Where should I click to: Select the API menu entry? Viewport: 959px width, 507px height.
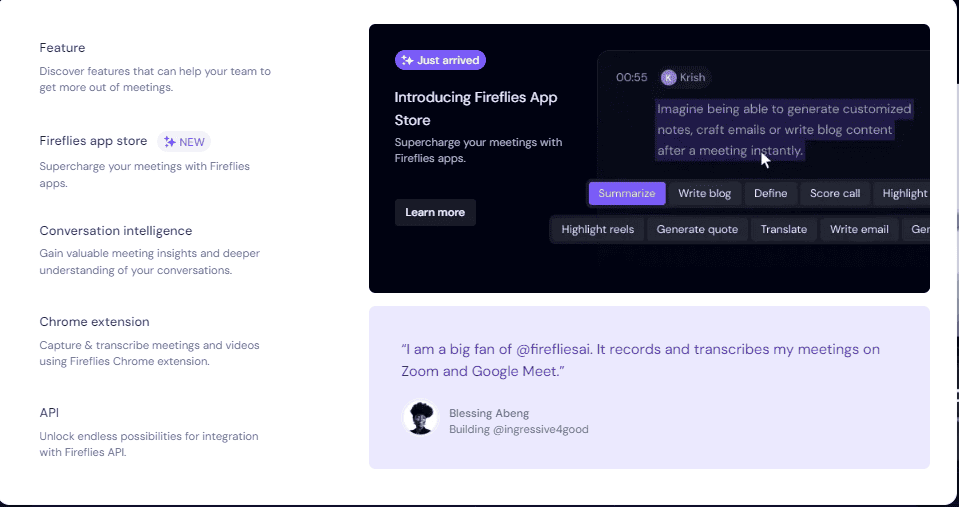coord(50,412)
